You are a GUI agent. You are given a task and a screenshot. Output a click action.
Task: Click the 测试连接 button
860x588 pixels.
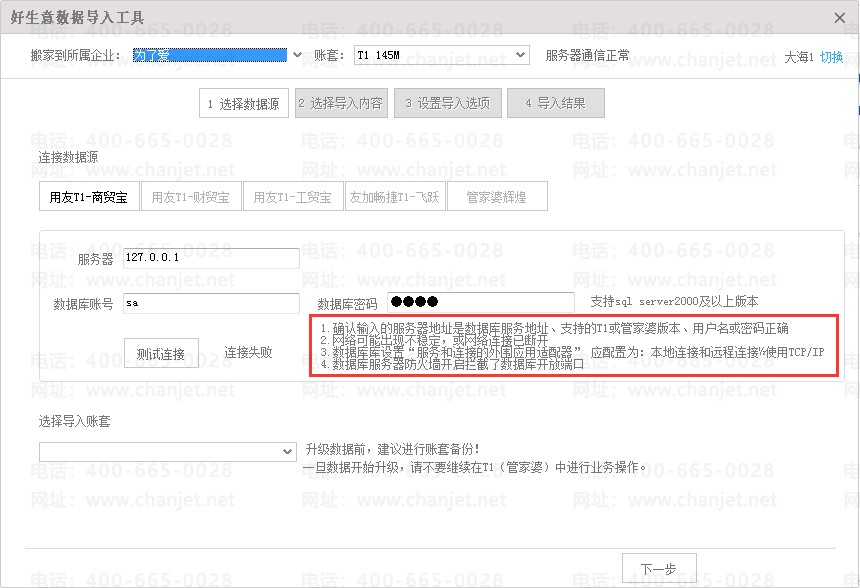pyautogui.click(x=161, y=353)
